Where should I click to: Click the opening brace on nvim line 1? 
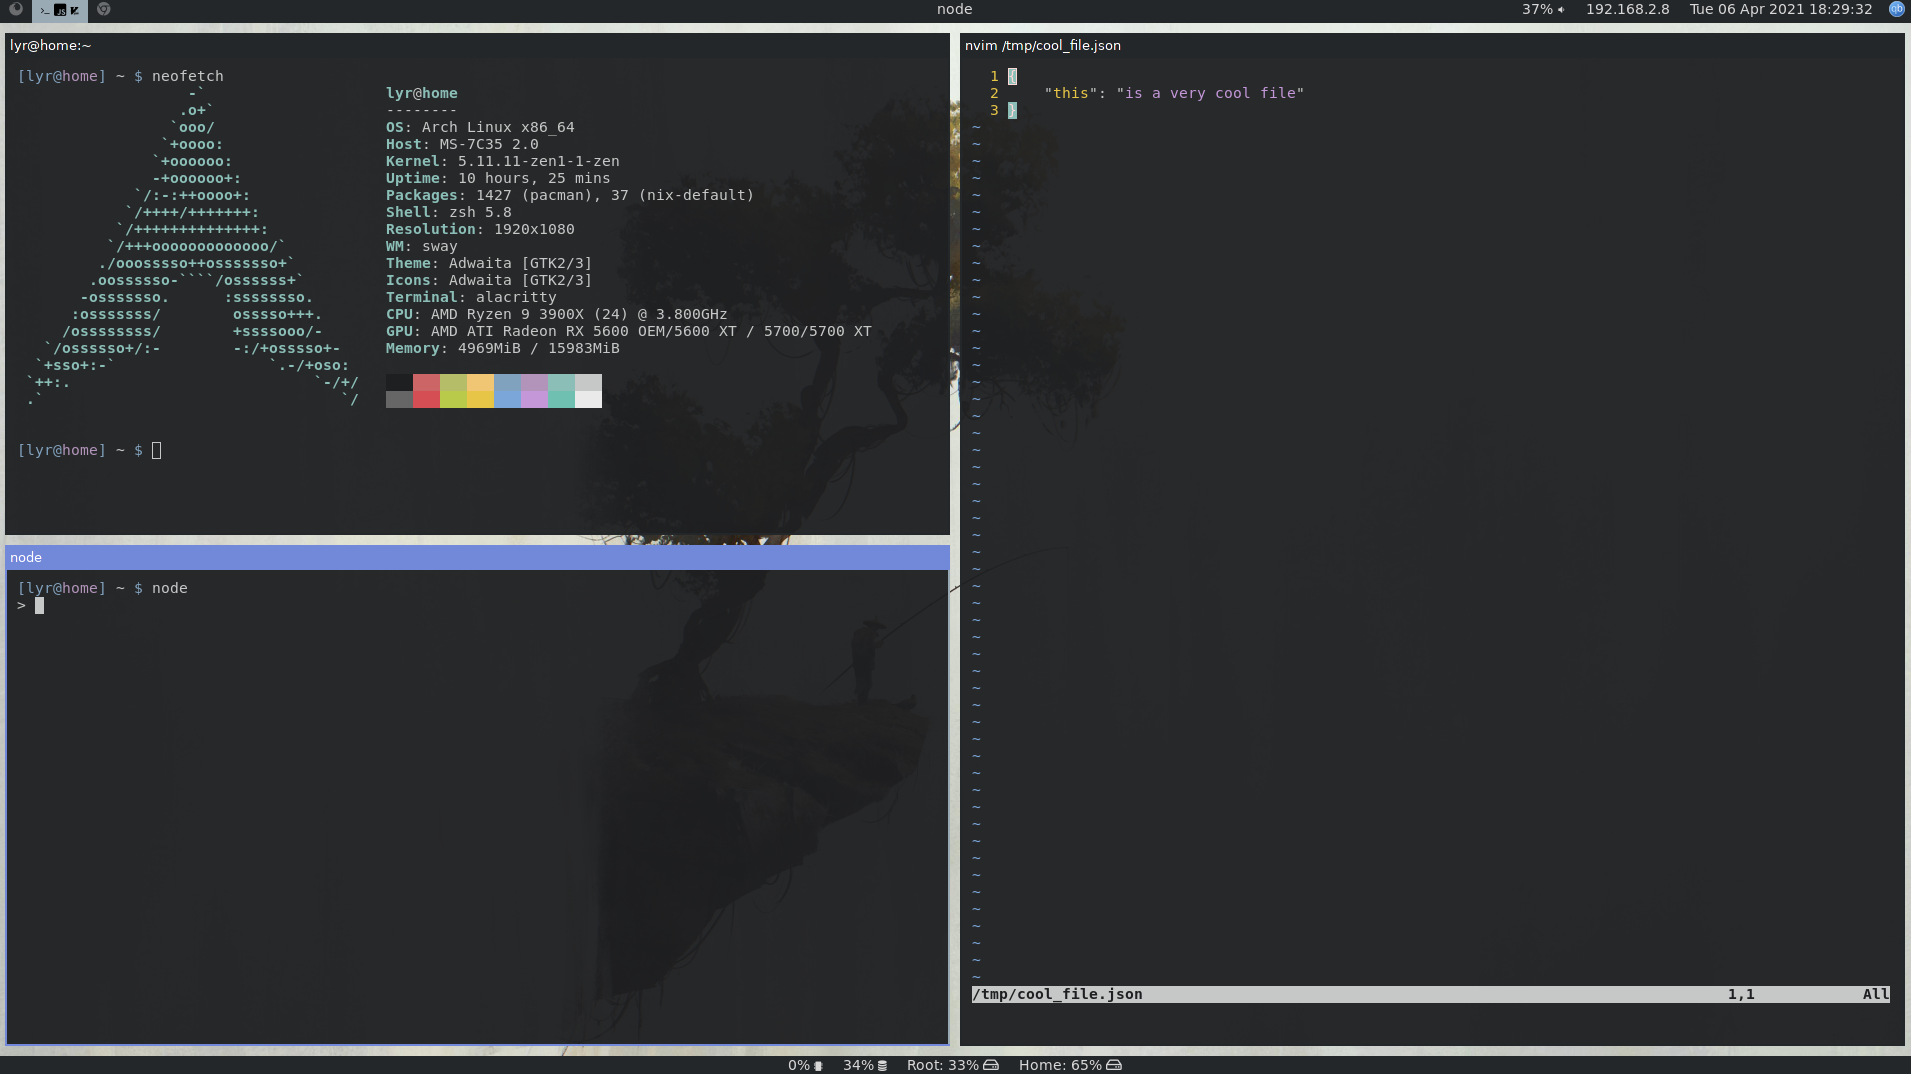(1012, 76)
